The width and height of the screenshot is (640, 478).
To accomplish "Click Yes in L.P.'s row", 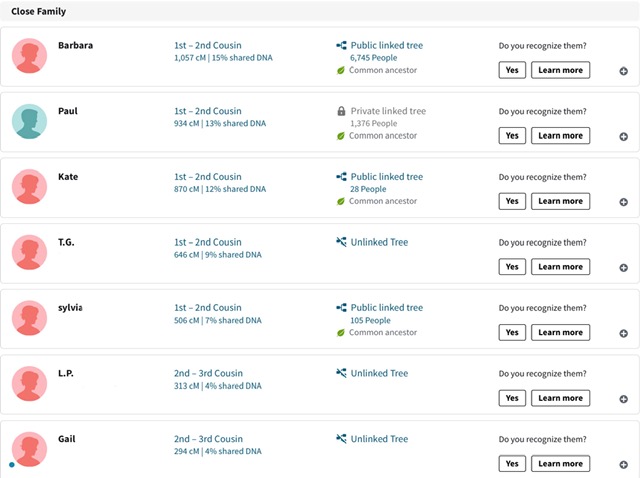I will coord(512,398).
